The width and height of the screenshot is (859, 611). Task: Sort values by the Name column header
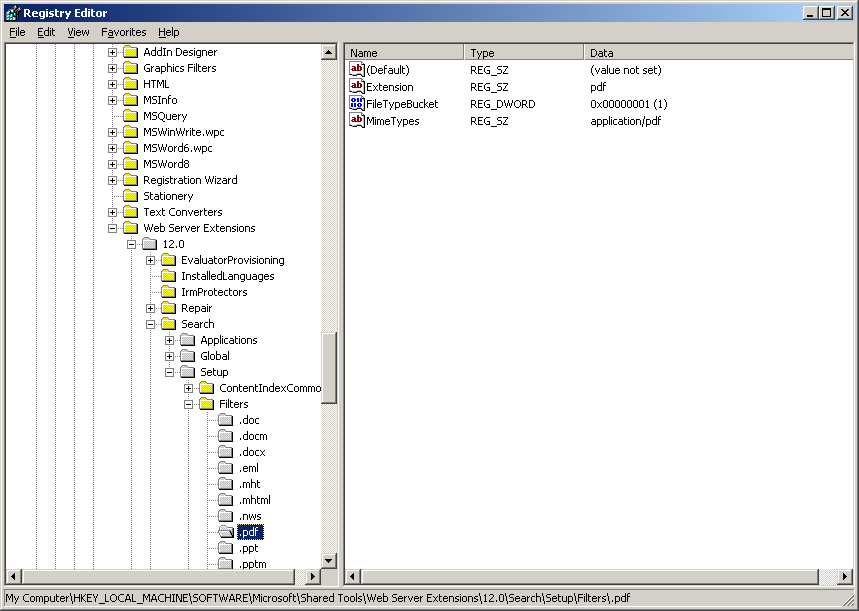click(404, 53)
